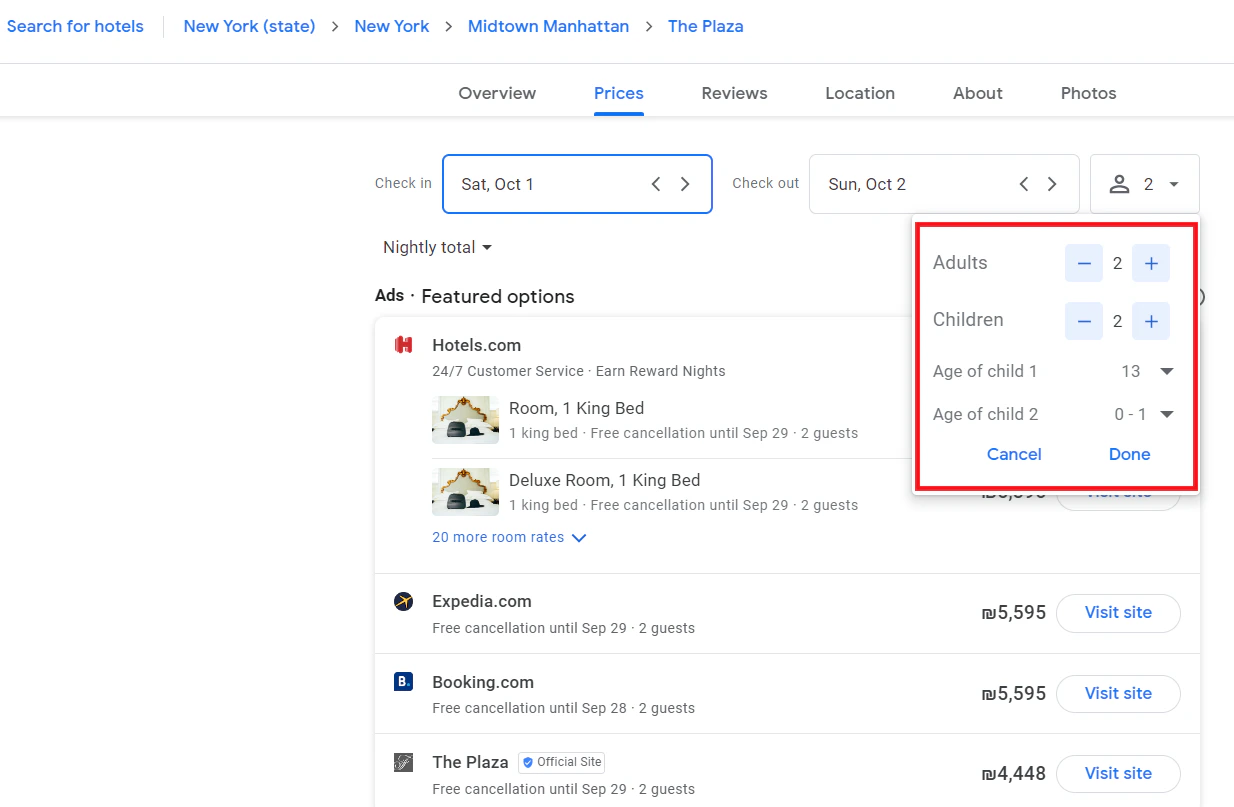Visit site for Expedia.com

pyautogui.click(x=1118, y=612)
